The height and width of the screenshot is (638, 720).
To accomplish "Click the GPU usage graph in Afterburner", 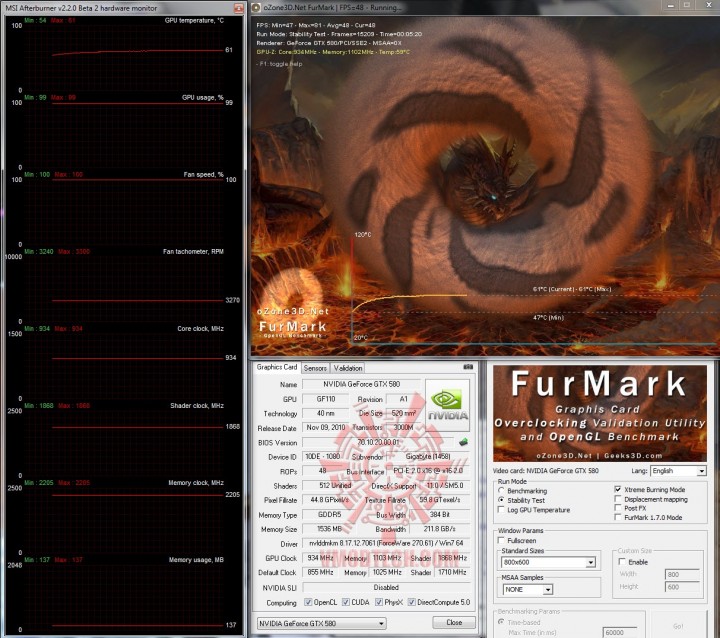I will click(124, 131).
